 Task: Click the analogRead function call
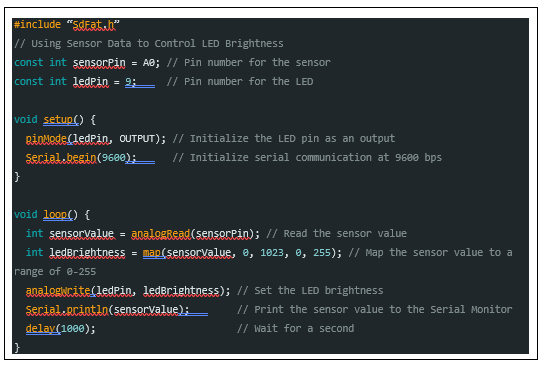pyautogui.click(x=161, y=233)
